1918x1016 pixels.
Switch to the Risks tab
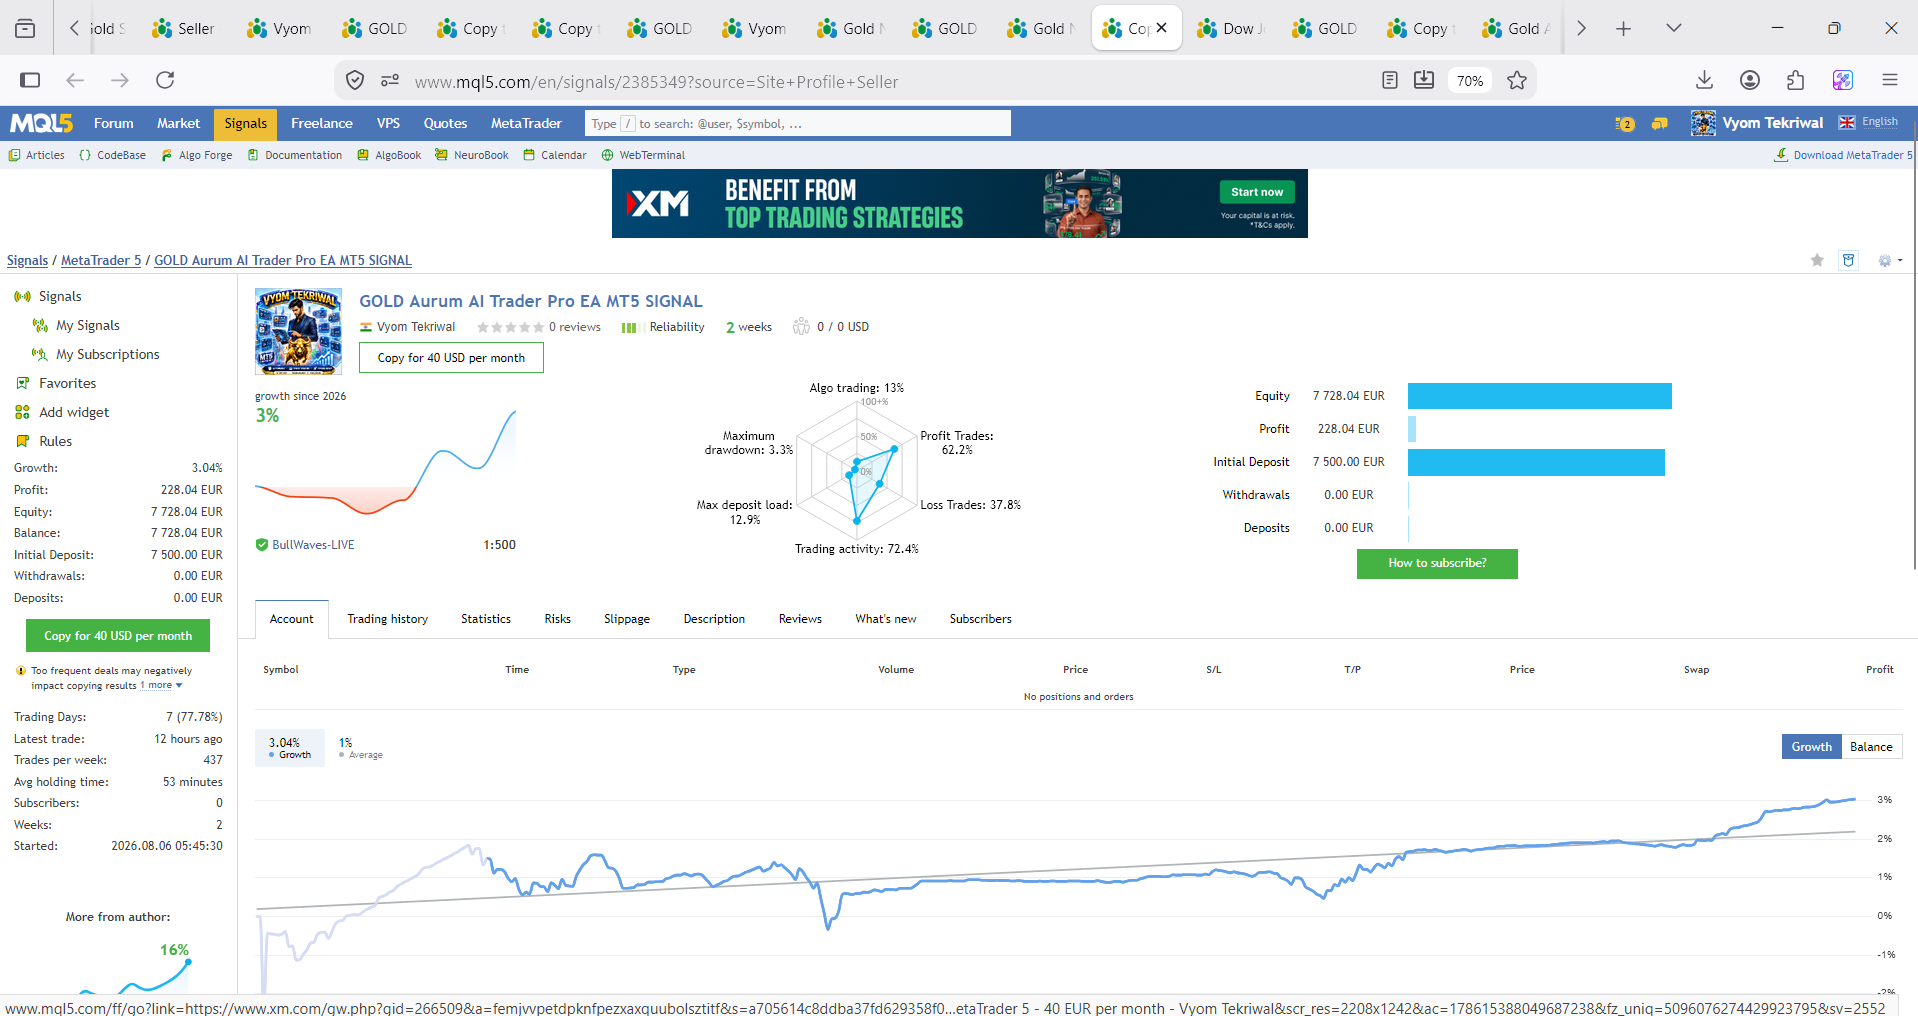point(558,619)
